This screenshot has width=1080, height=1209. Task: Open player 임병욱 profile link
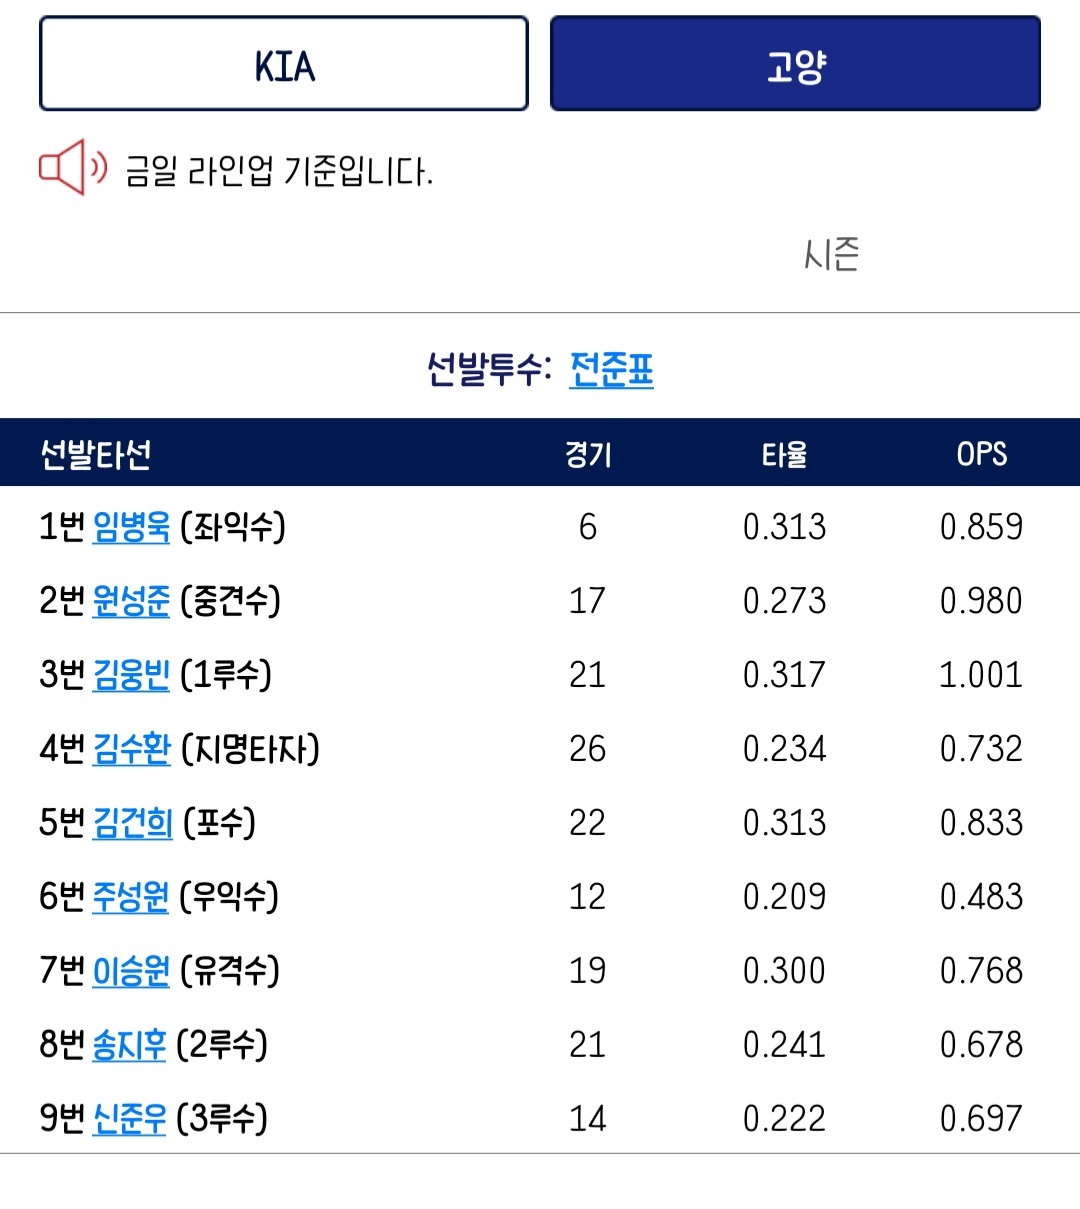131,527
